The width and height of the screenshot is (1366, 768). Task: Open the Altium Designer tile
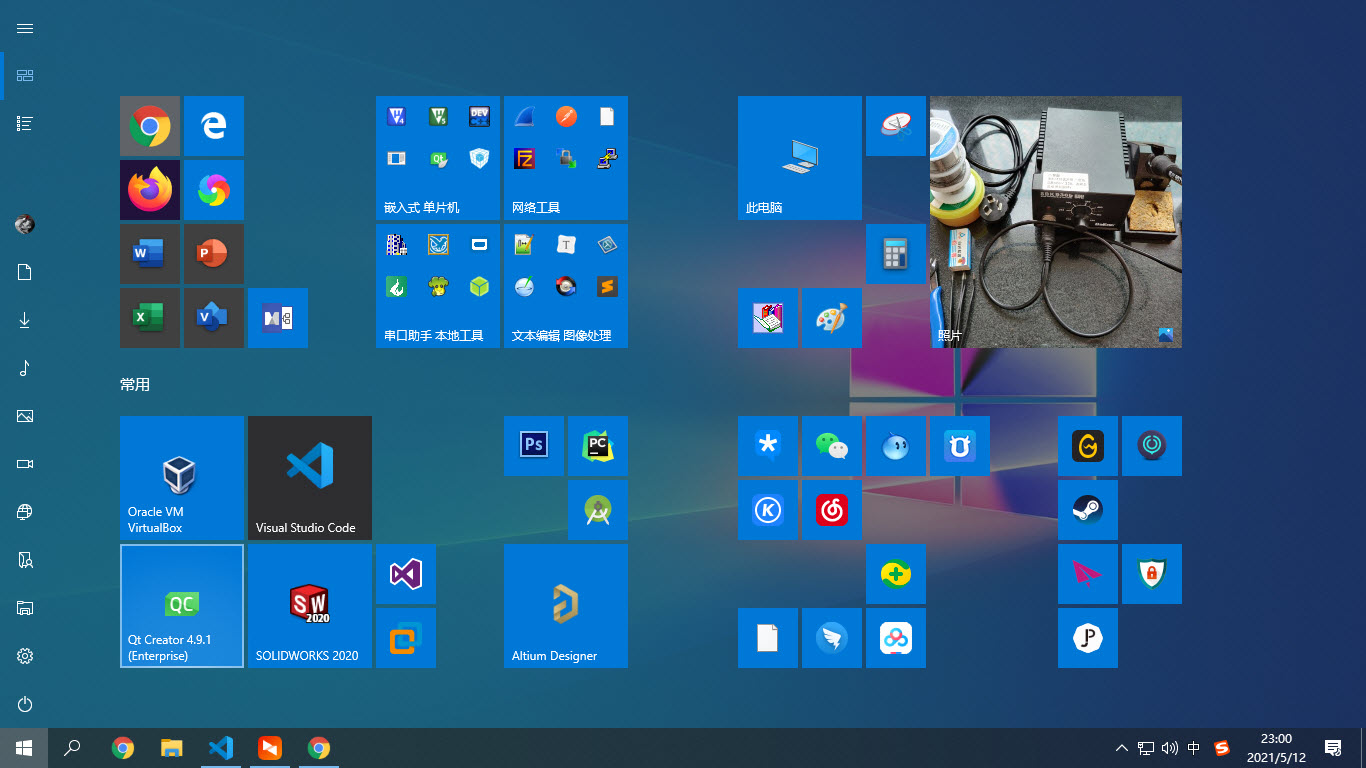tap(566, 606)
